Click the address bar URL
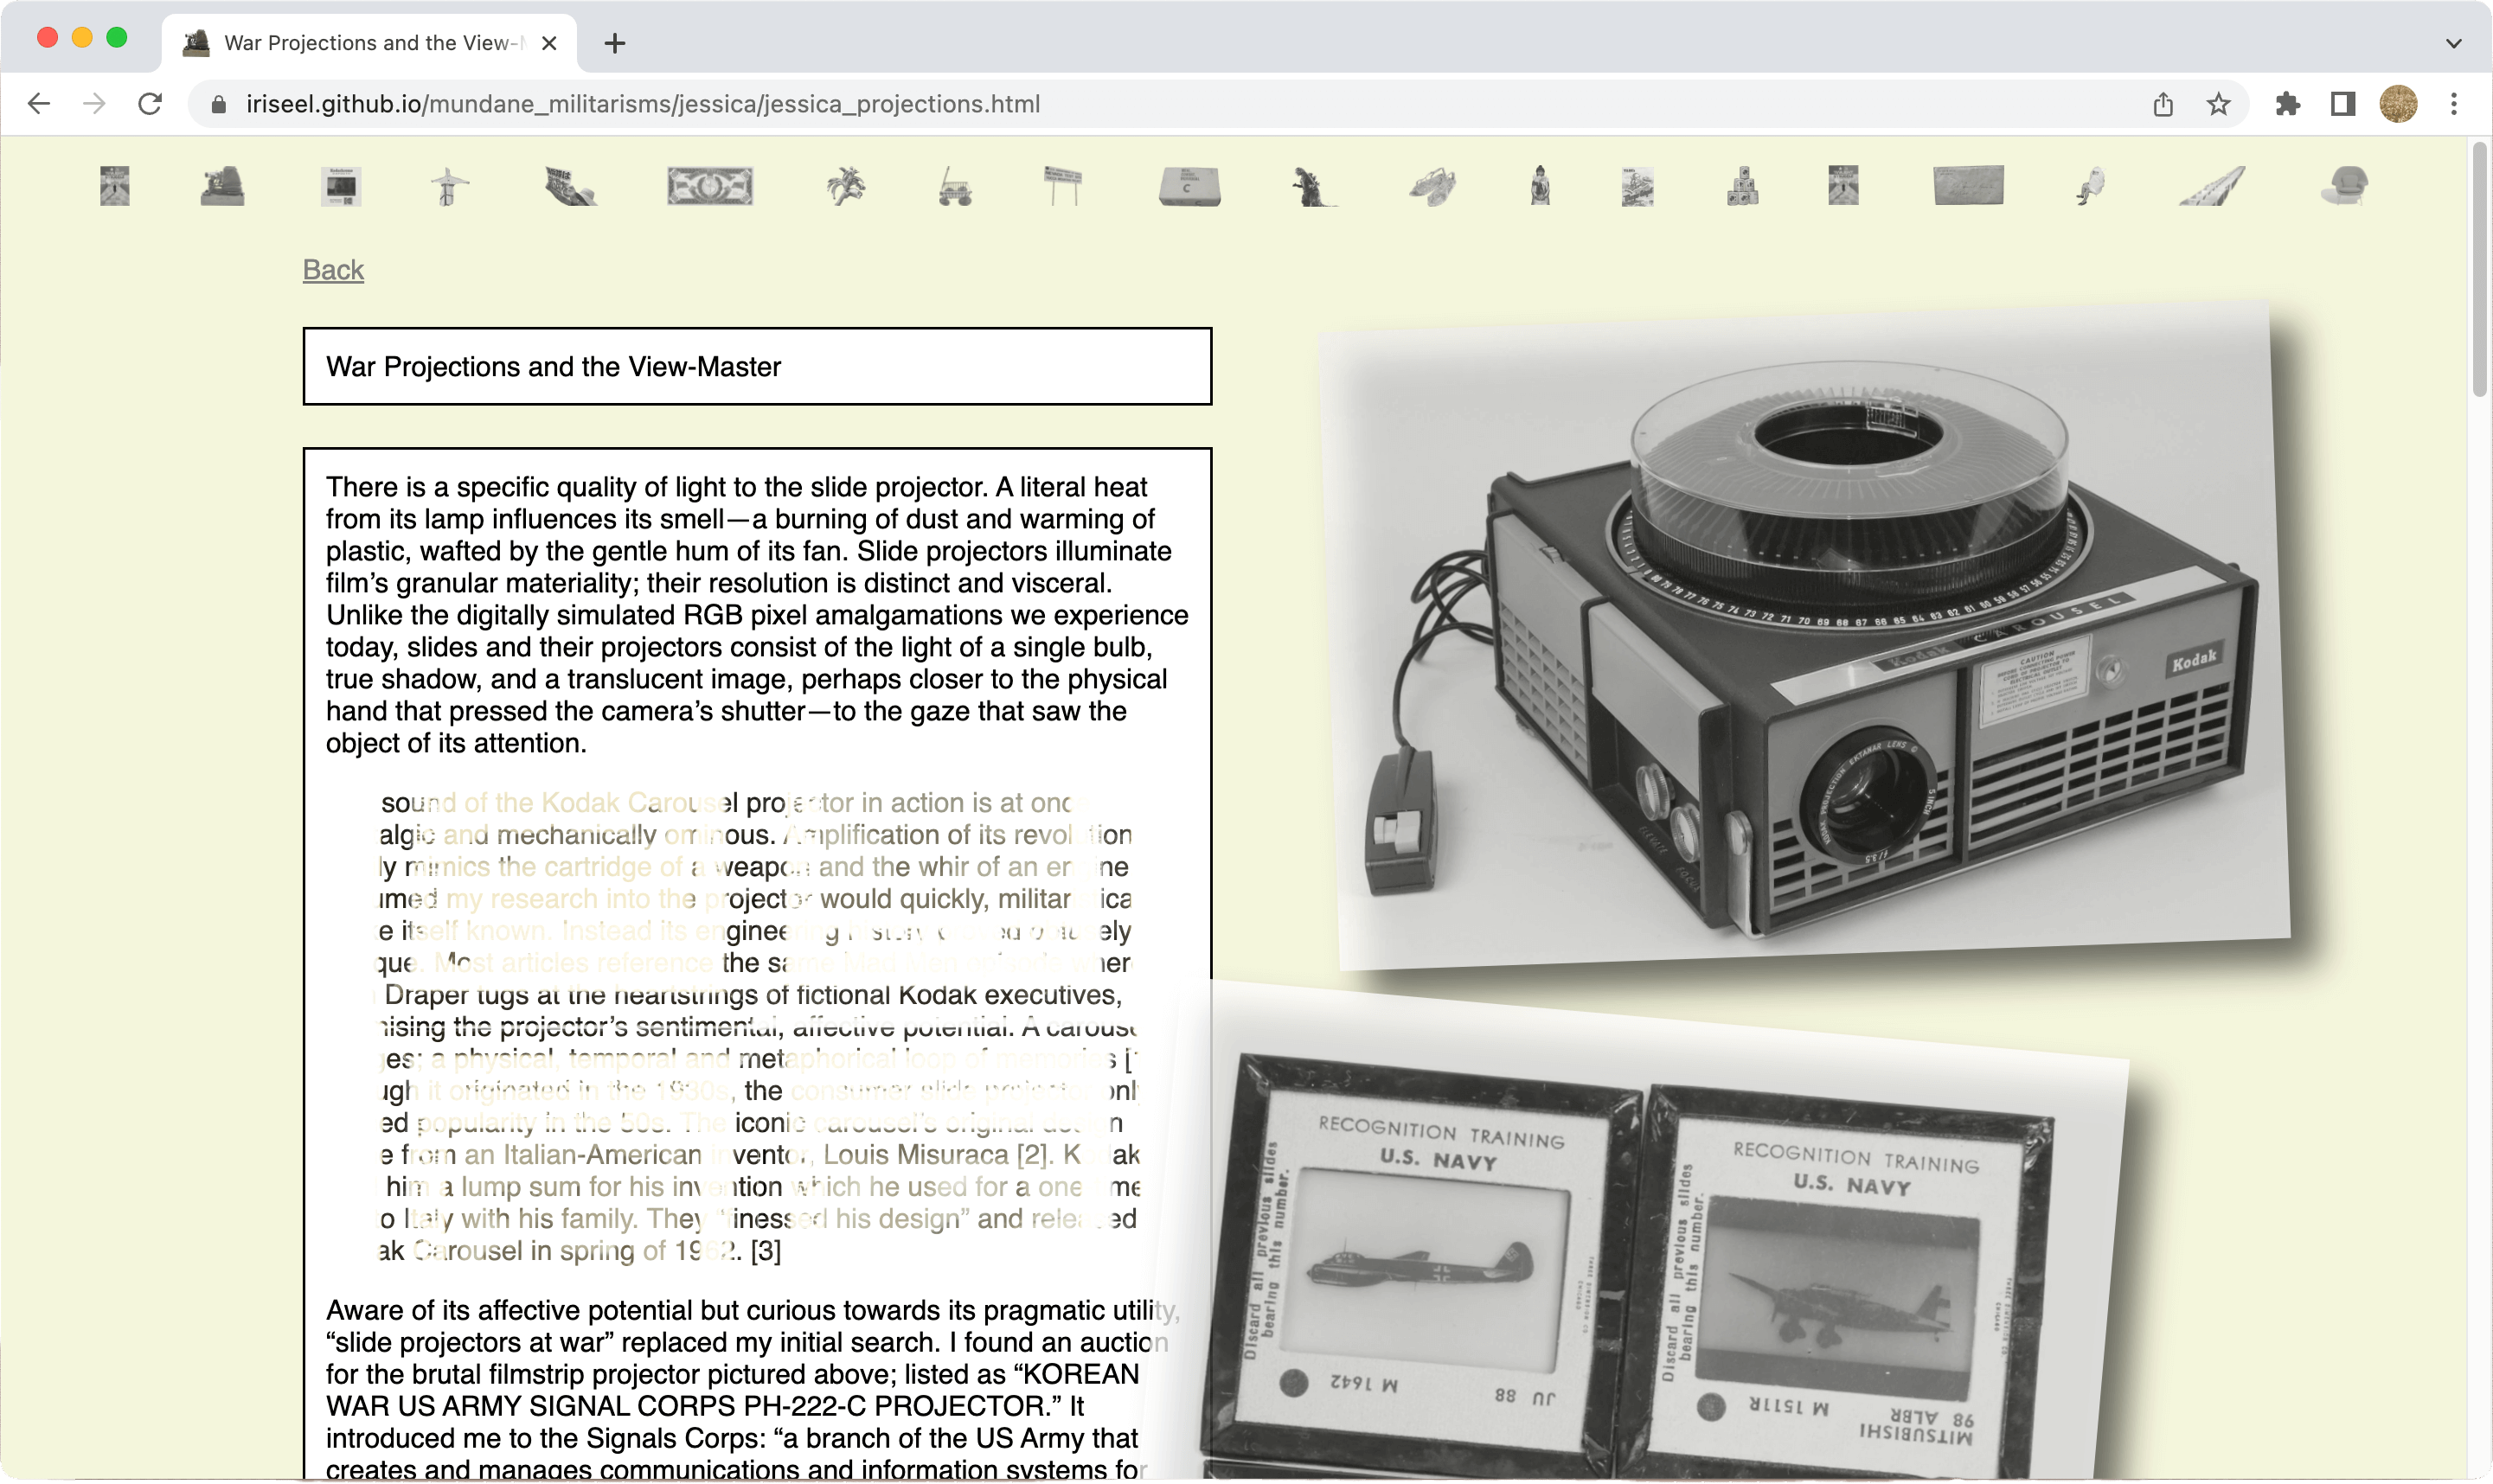The width and height of the screenshot is (2493, 1484). point(642,104)
